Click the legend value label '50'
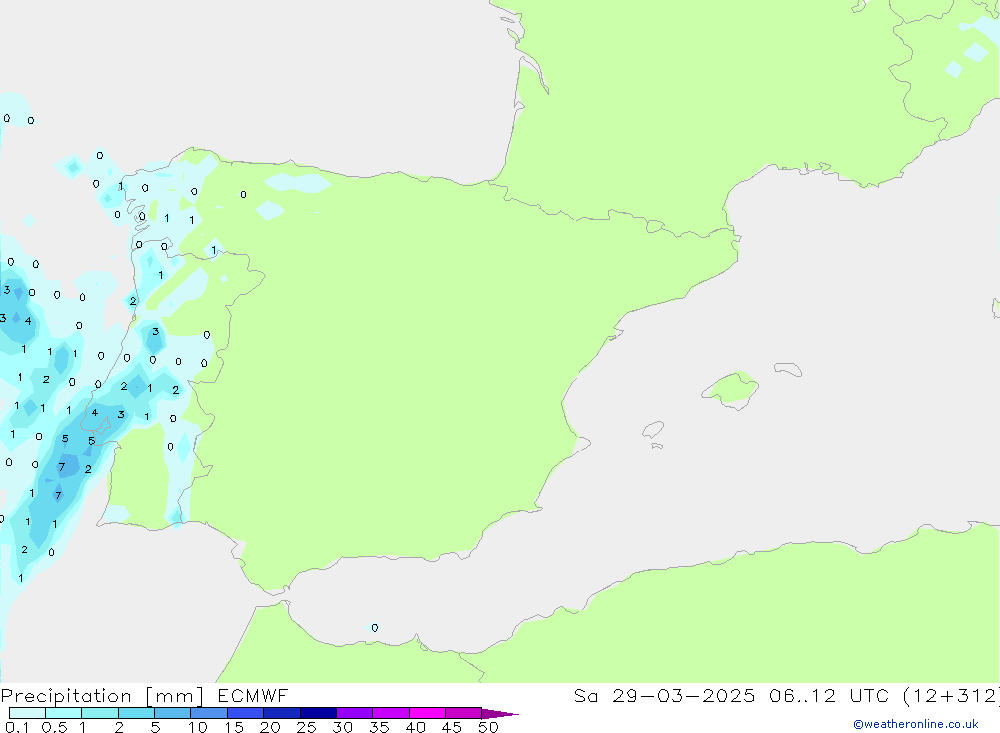Screen dimensions: 1000x733 tap(488, 727)
